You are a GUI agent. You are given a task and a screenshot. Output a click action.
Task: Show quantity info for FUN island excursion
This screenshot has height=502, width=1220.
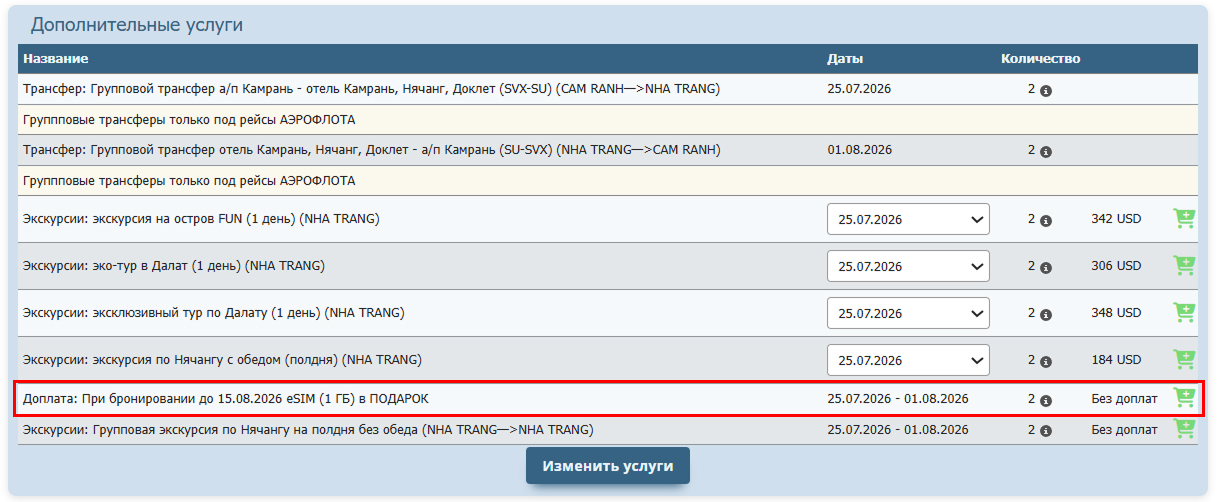pos(1046,221)
